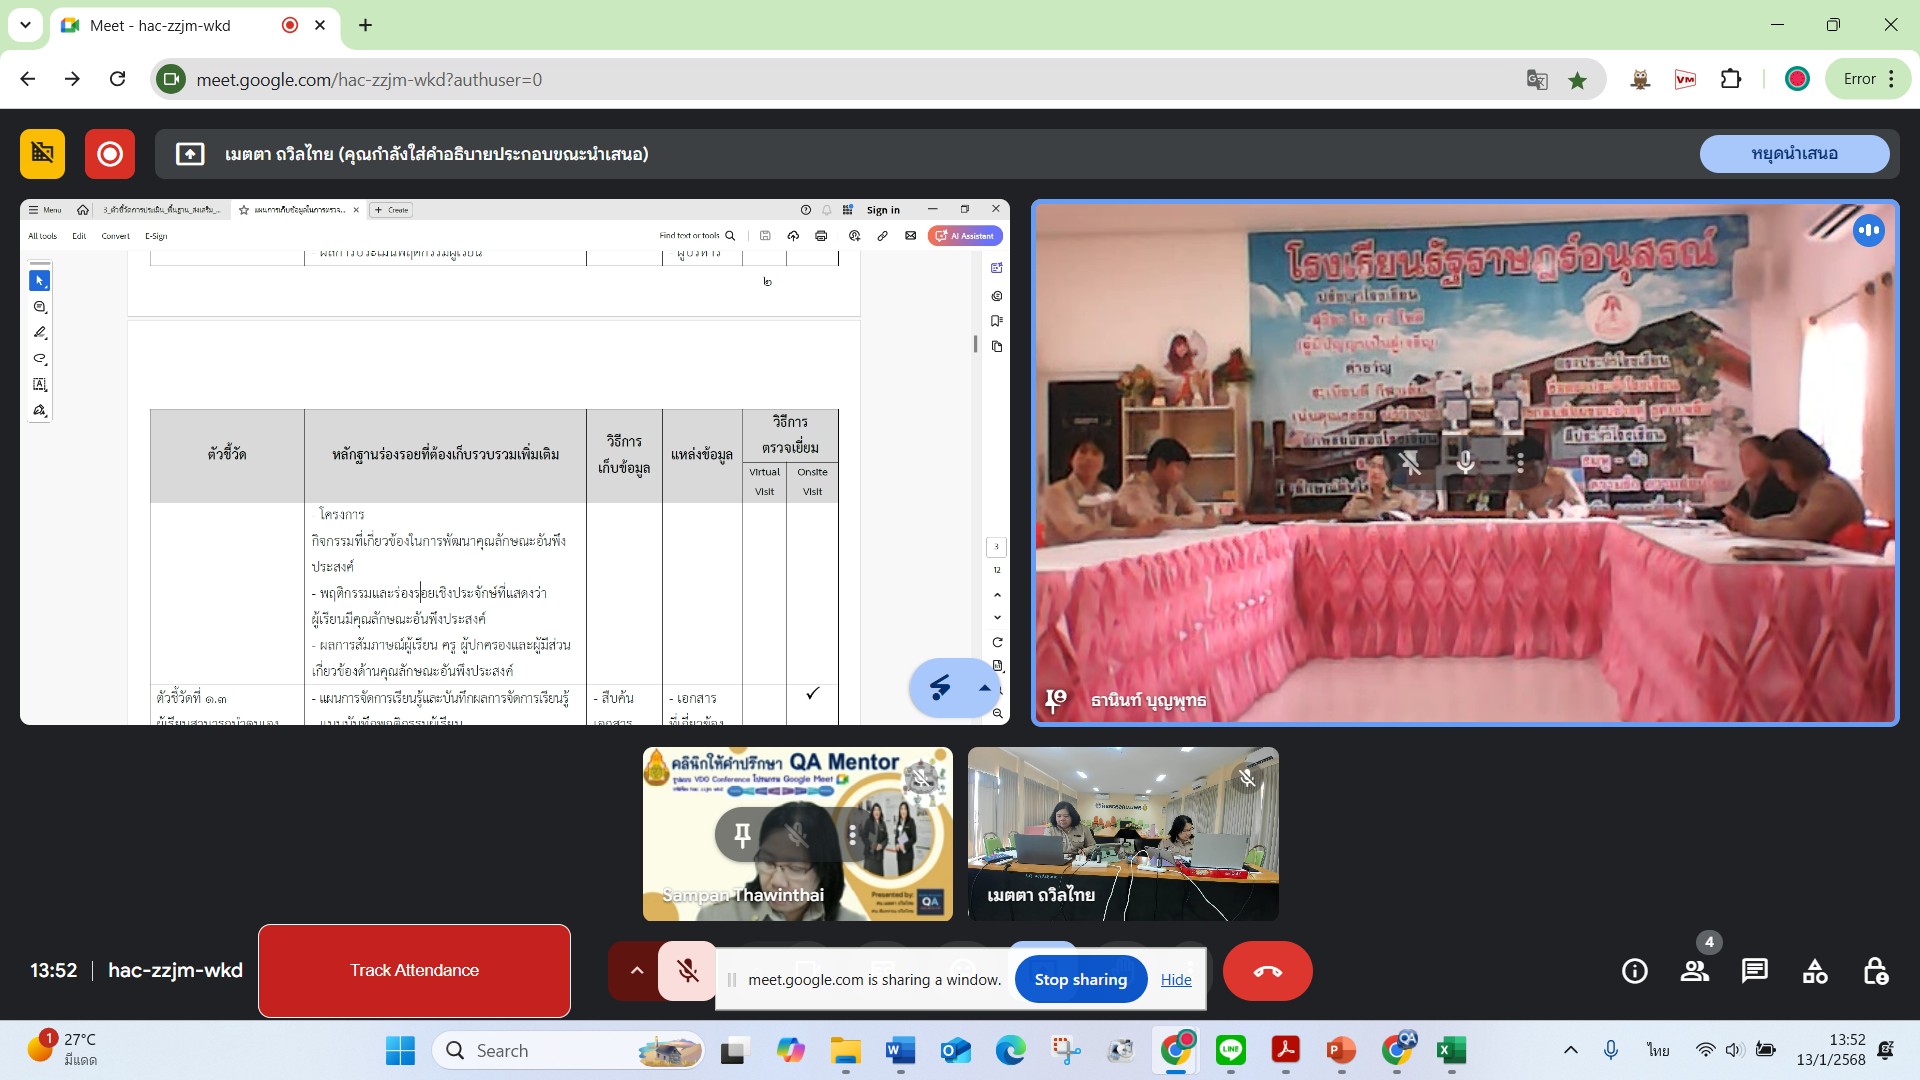Click the Track Attendance red button

tap(414, 970)
